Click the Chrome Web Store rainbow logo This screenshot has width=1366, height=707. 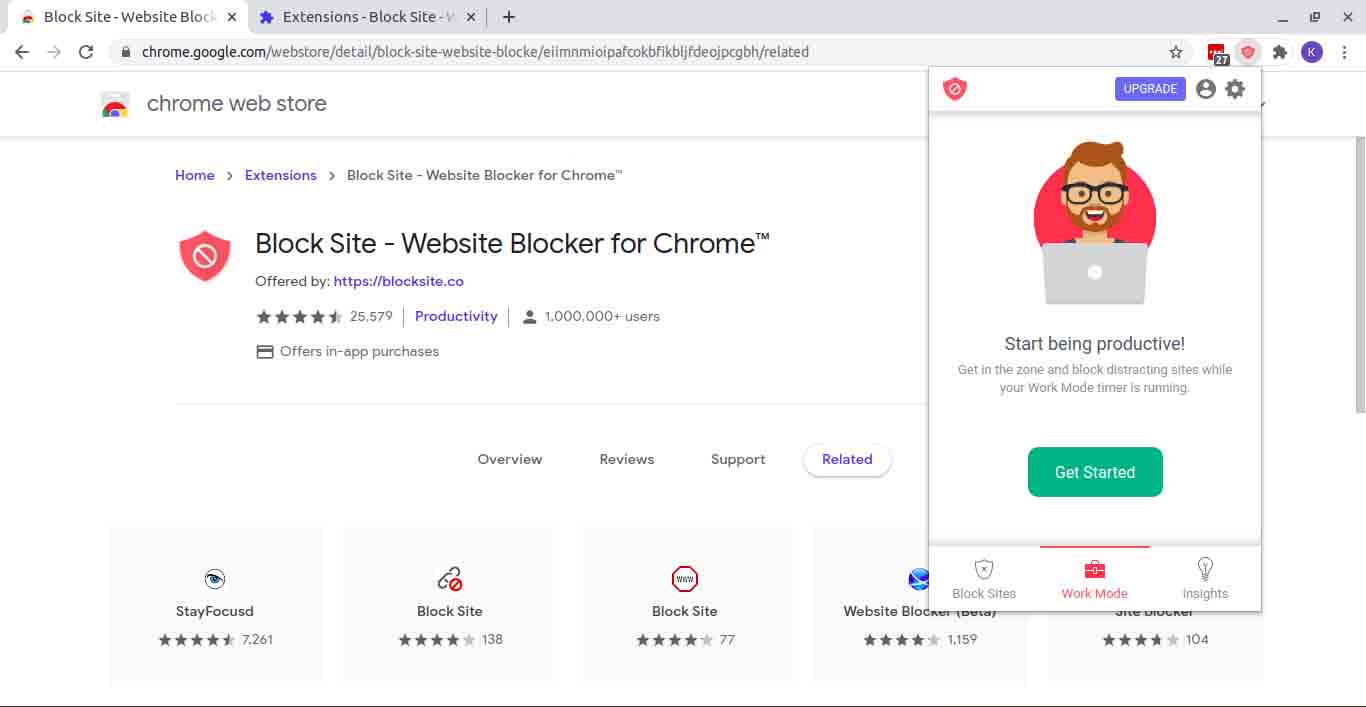(116, 104)
